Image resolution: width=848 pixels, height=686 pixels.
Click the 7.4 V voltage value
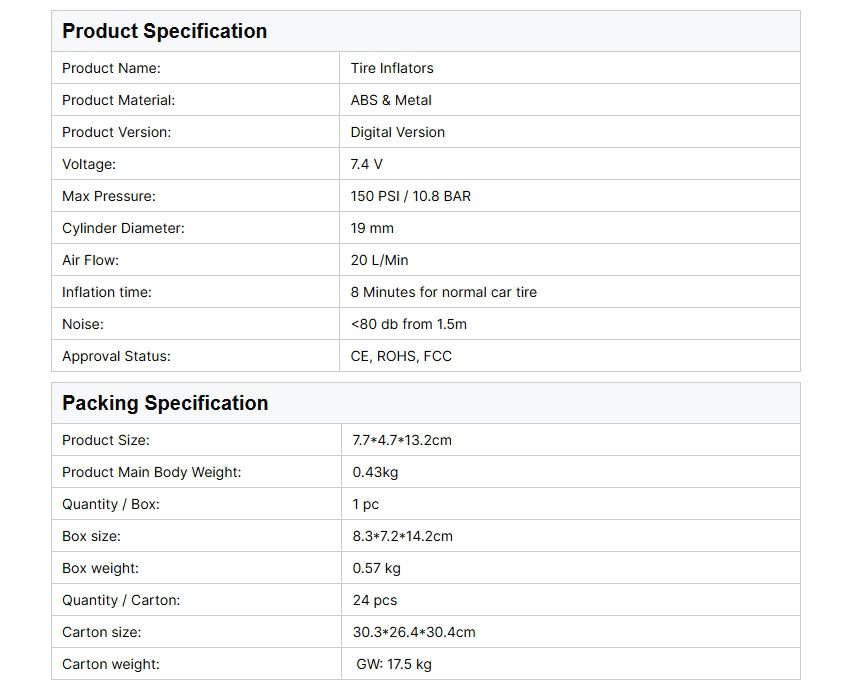[x=366, y=164]
